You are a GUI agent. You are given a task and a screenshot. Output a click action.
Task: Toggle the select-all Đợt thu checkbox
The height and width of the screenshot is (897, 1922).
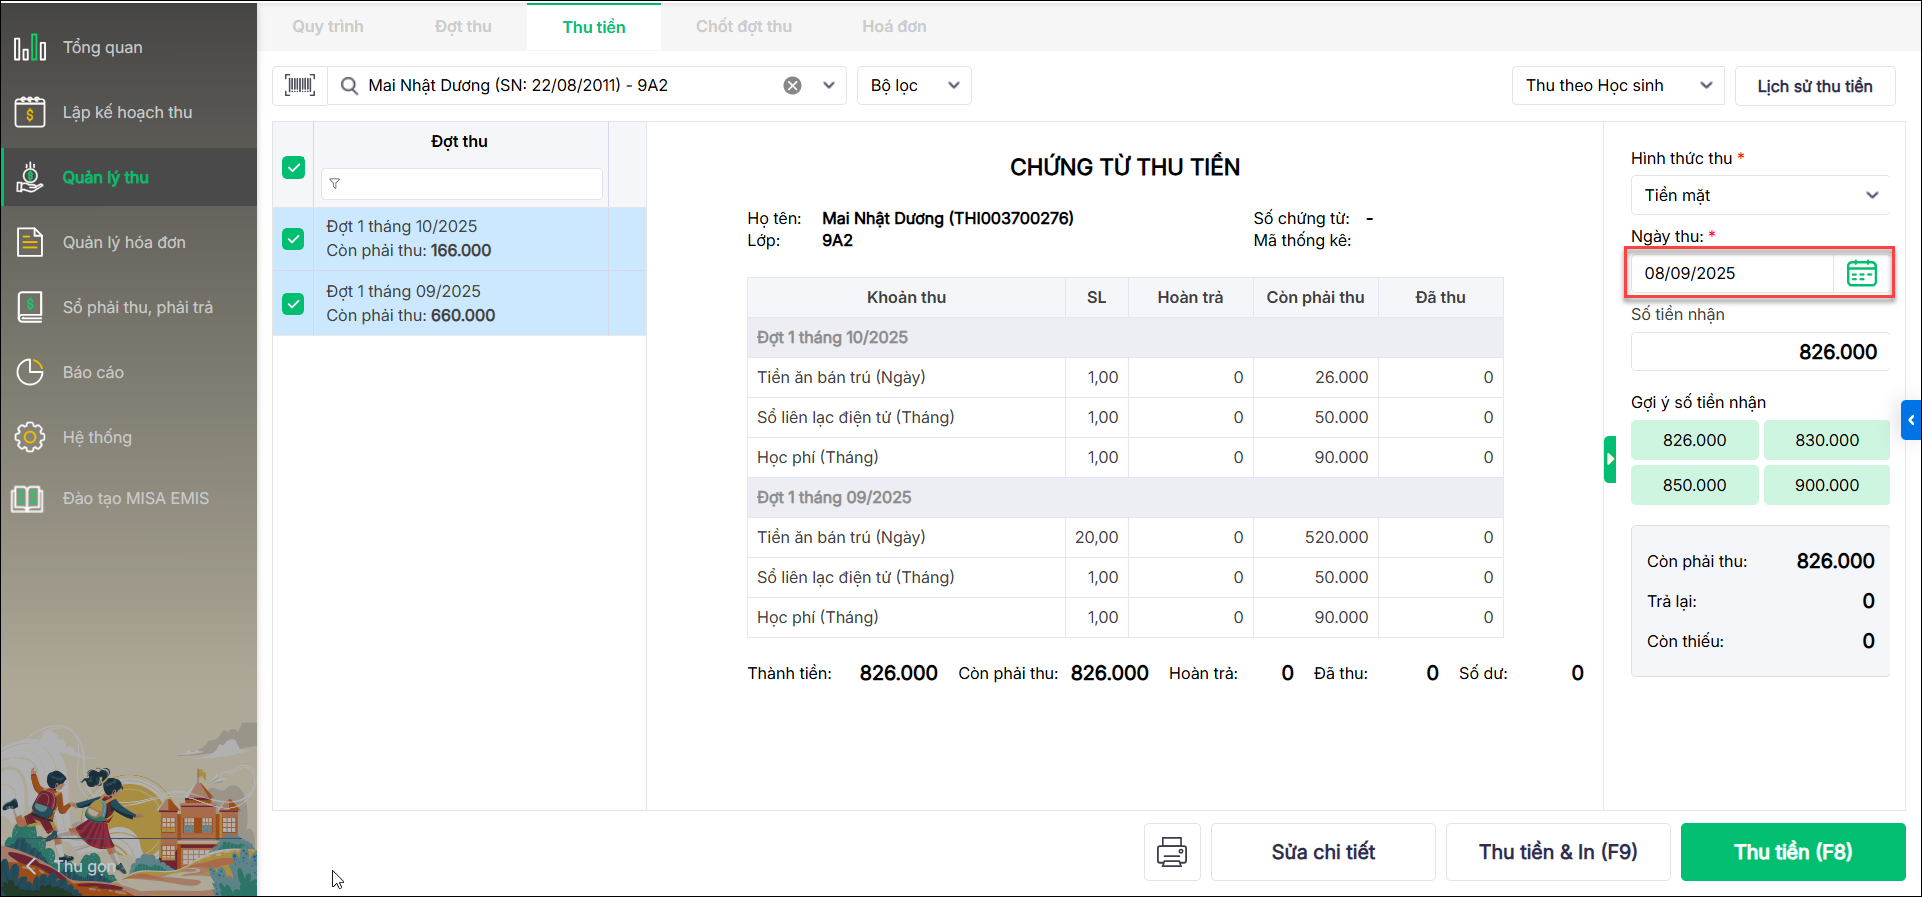[x=293, y=167]
